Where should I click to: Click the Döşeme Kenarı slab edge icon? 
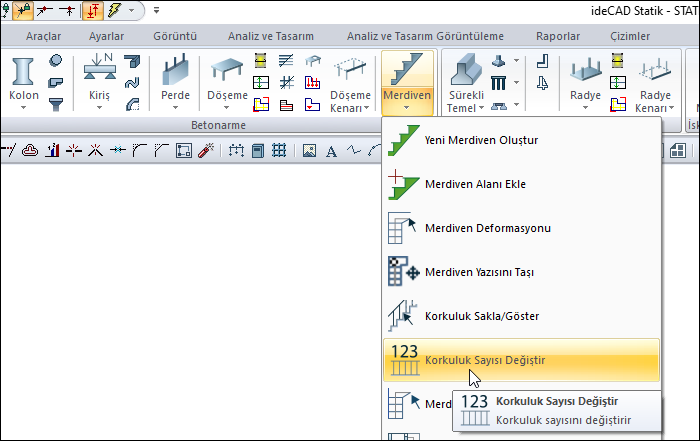click(350, 70)
